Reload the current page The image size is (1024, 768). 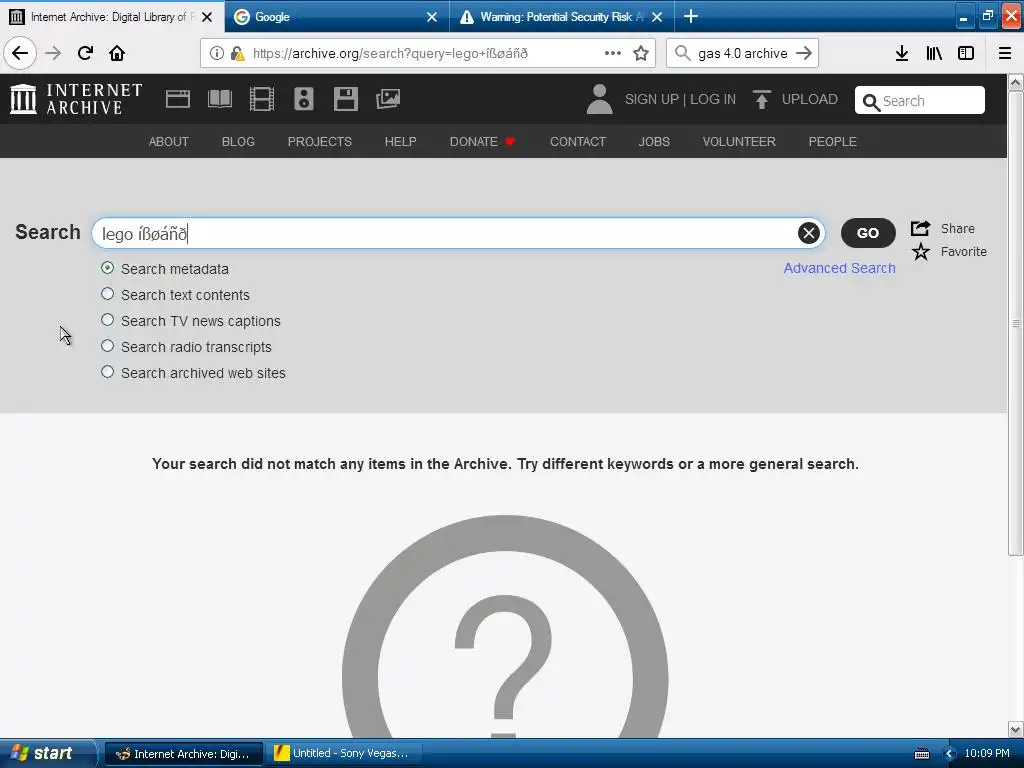[x=86, y=53]
